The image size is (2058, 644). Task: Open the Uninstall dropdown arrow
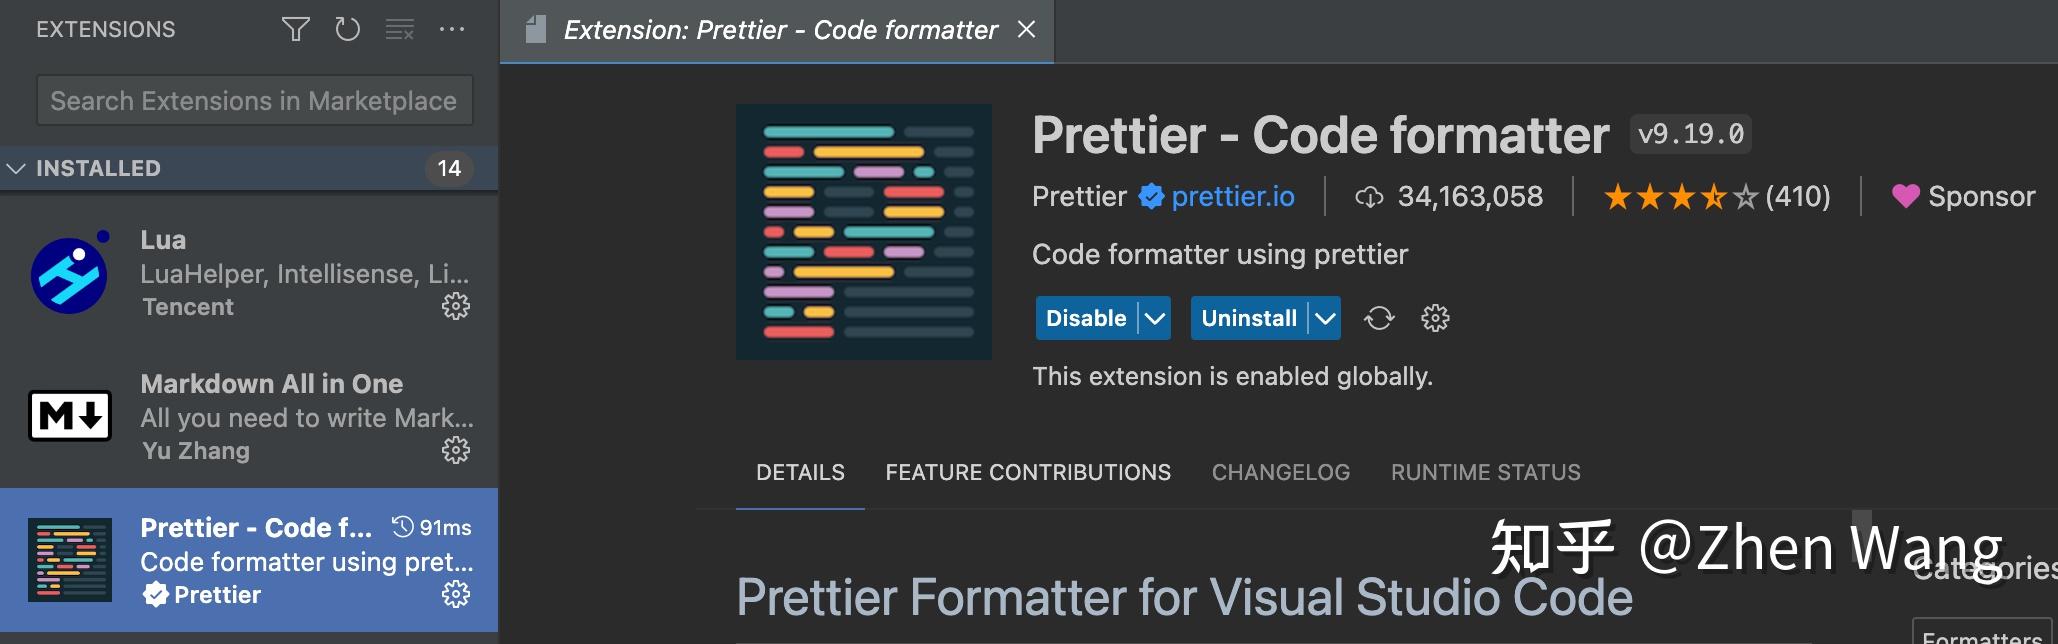pyautogui.click(x=1325, y=318)
